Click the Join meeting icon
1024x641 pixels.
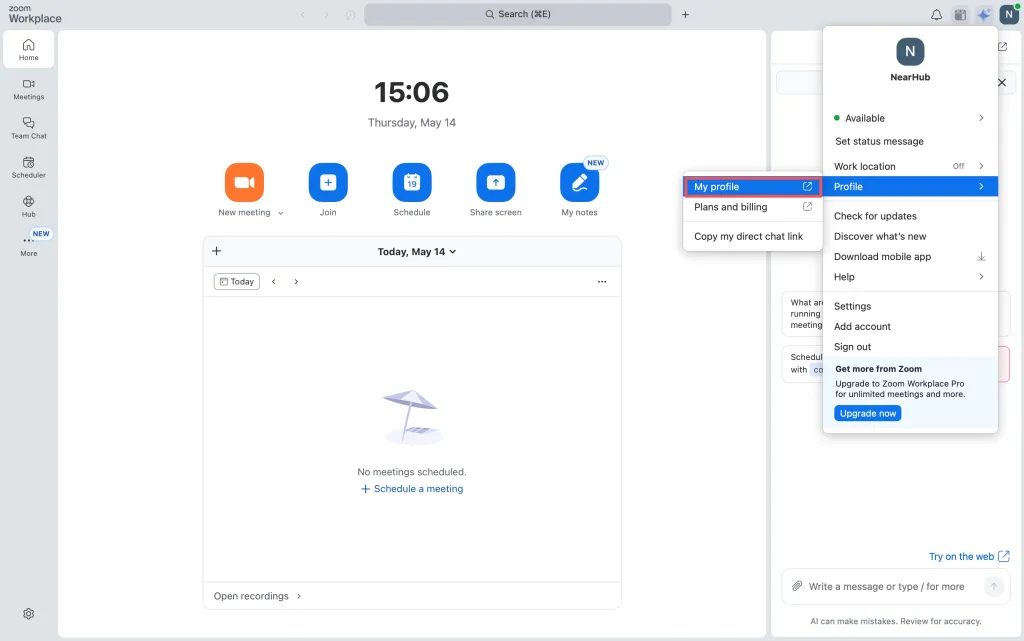coord(328,182)
